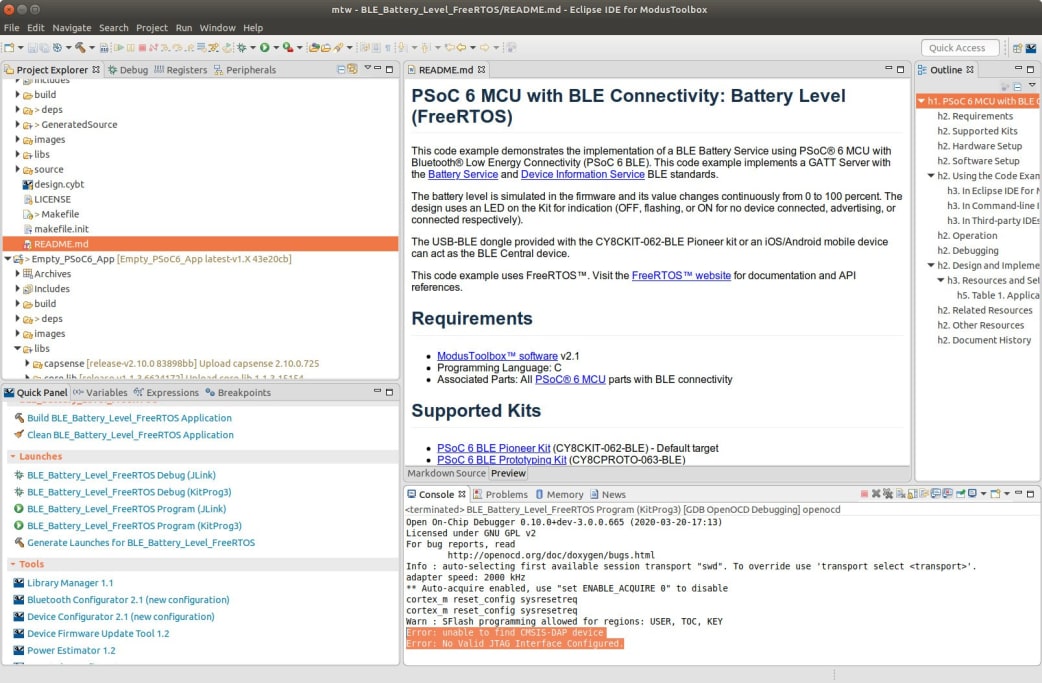Switch to the Peripherals tab

245,70
